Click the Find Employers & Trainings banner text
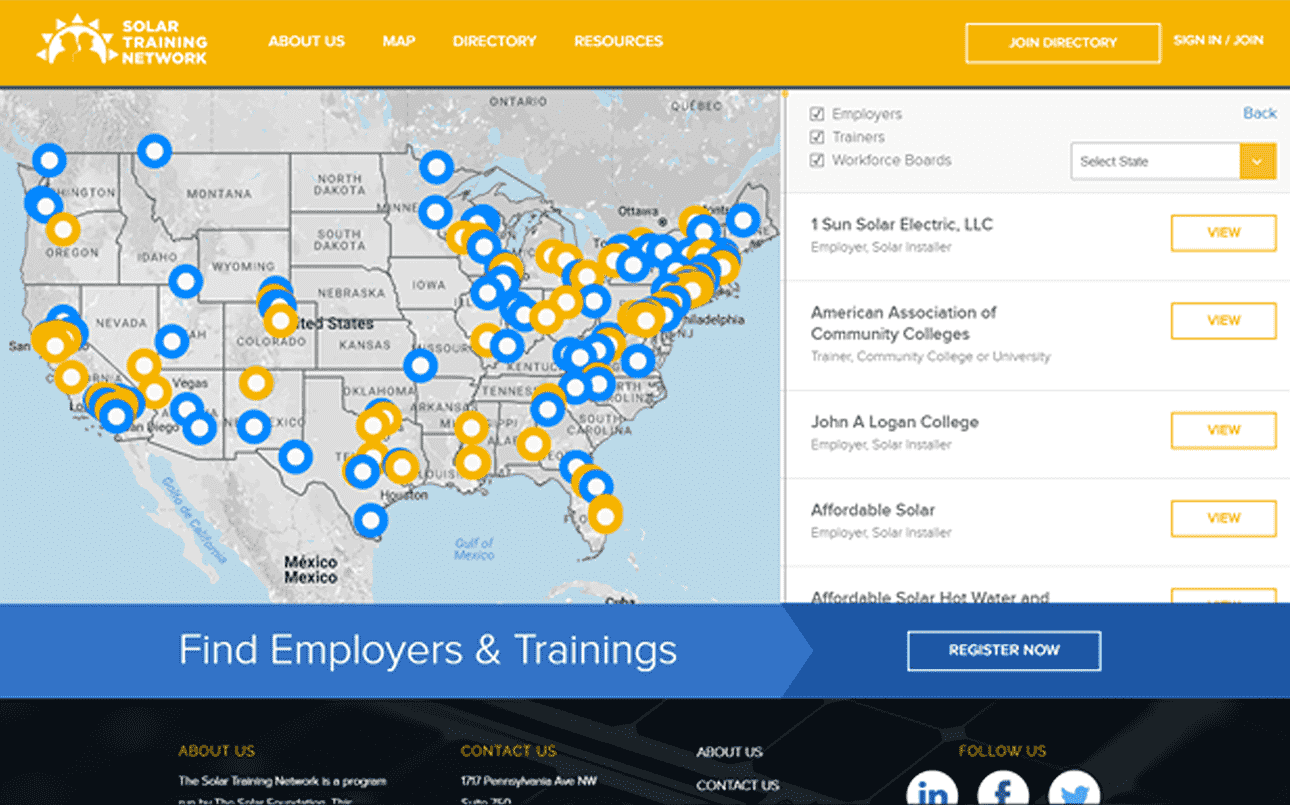The image size is (1290, 805). coord(428,650)
